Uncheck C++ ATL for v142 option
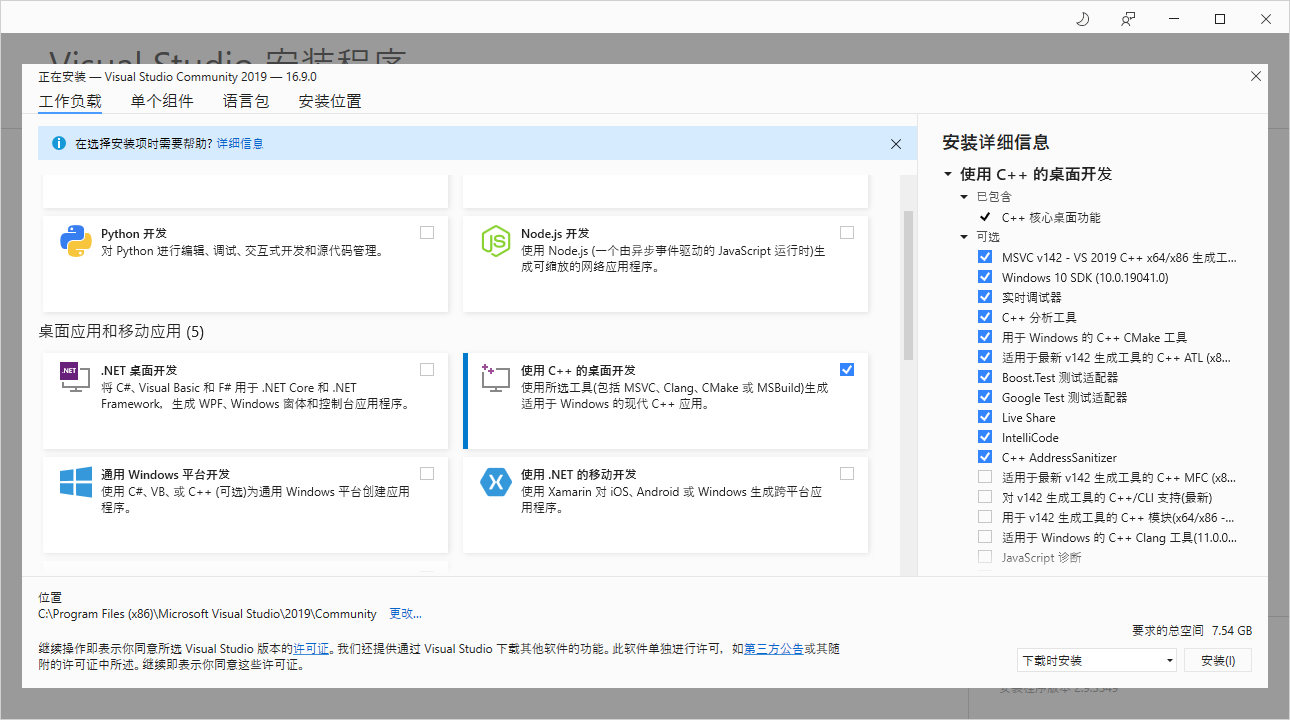The height and width of the screenshot is (720, 1290). (x=985, y=357)
